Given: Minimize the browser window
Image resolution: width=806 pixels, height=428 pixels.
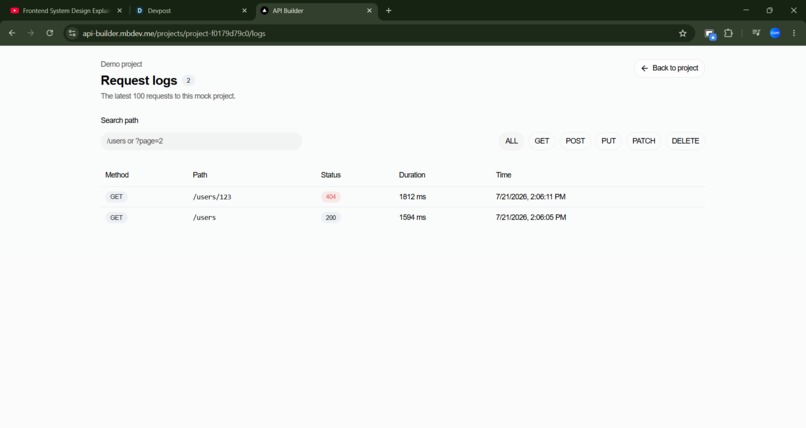Looking at the screenshot, I should pos(746,10).
